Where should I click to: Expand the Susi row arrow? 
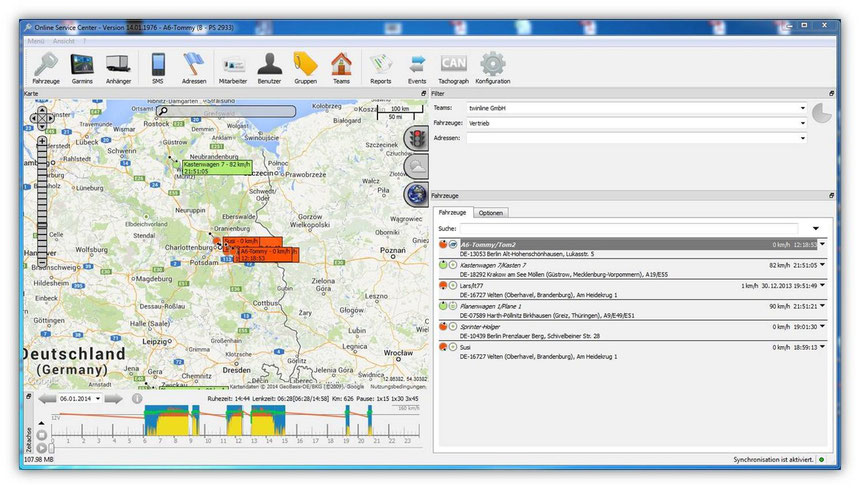[x=822, y=347]
